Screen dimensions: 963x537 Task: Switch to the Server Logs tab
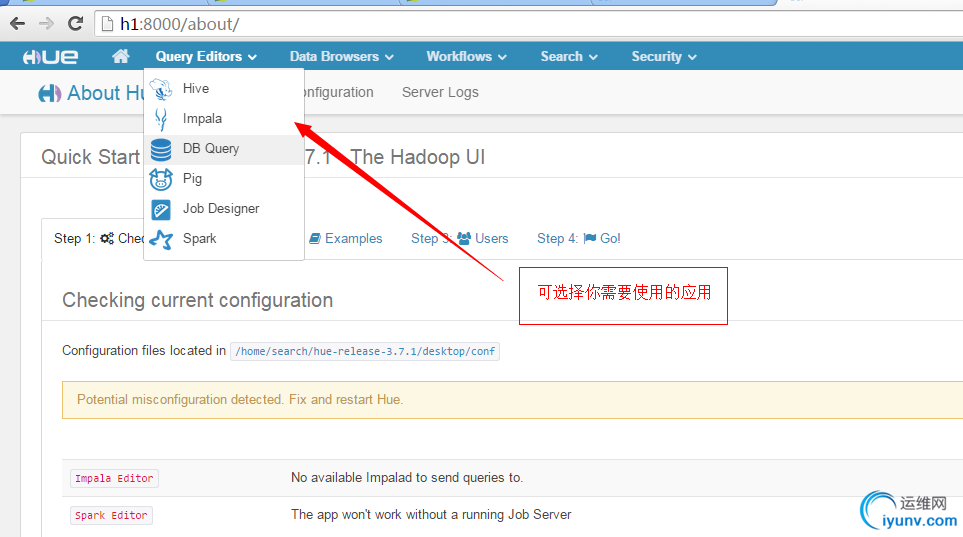click(440, 92)
